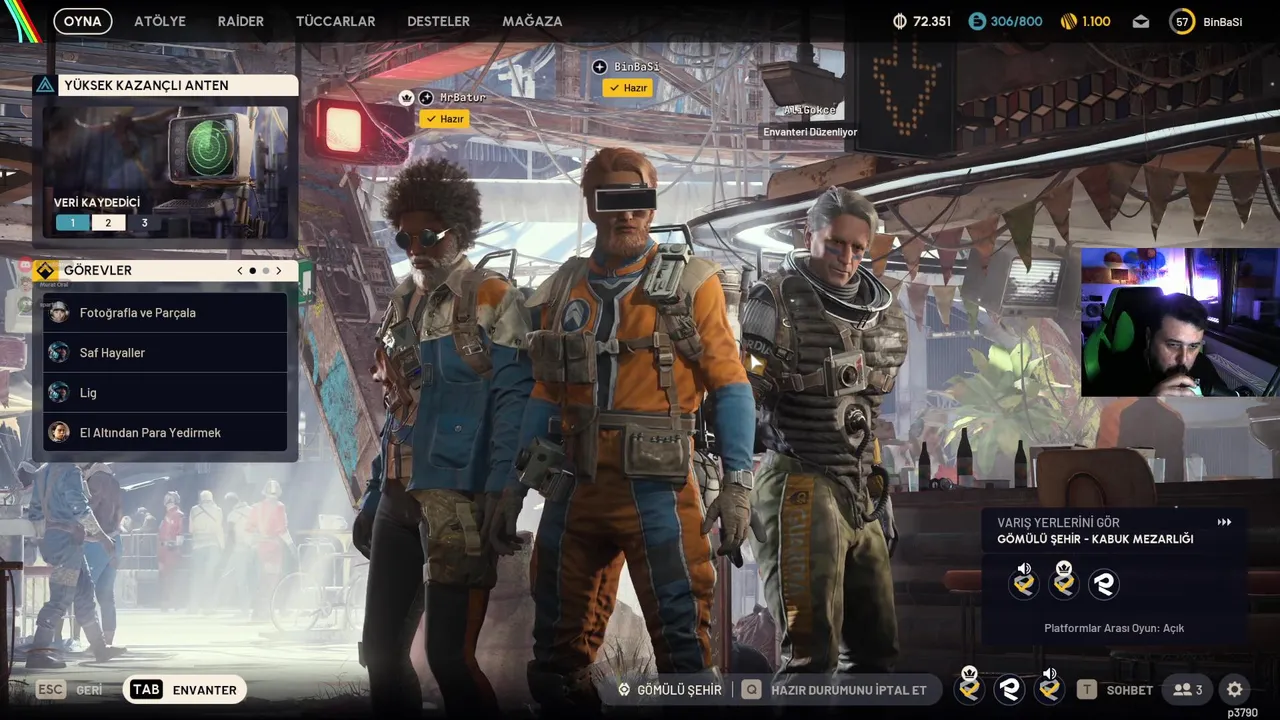Click crowned avatar in destinations panel
Image resolution: width=1280 pixels, height=720 pixels.
coord(1064,581)
